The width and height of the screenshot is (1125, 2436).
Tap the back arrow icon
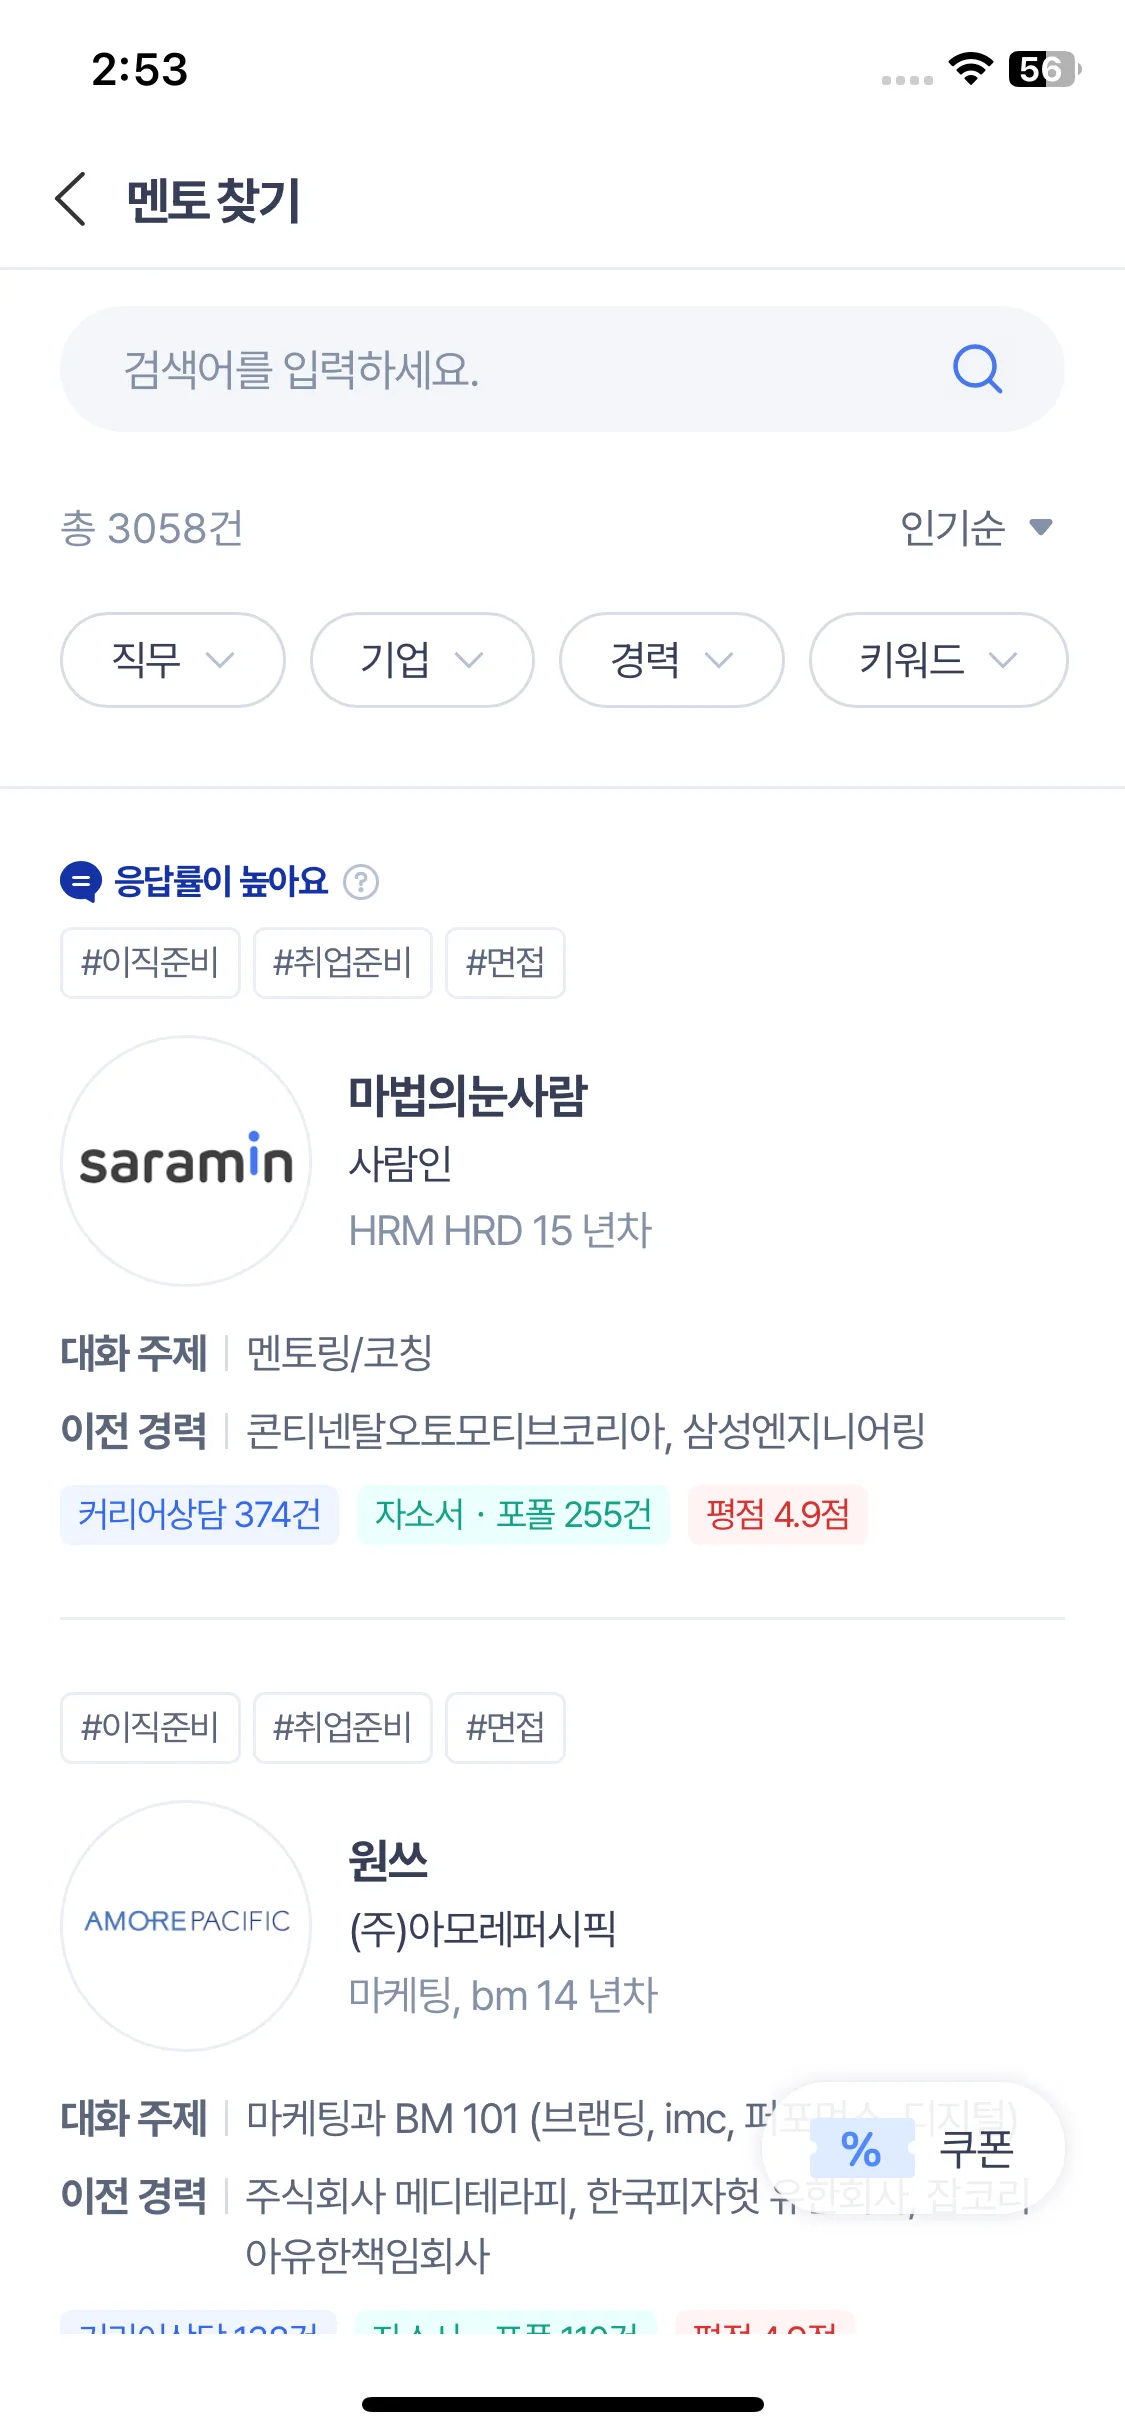click(71, 199)
